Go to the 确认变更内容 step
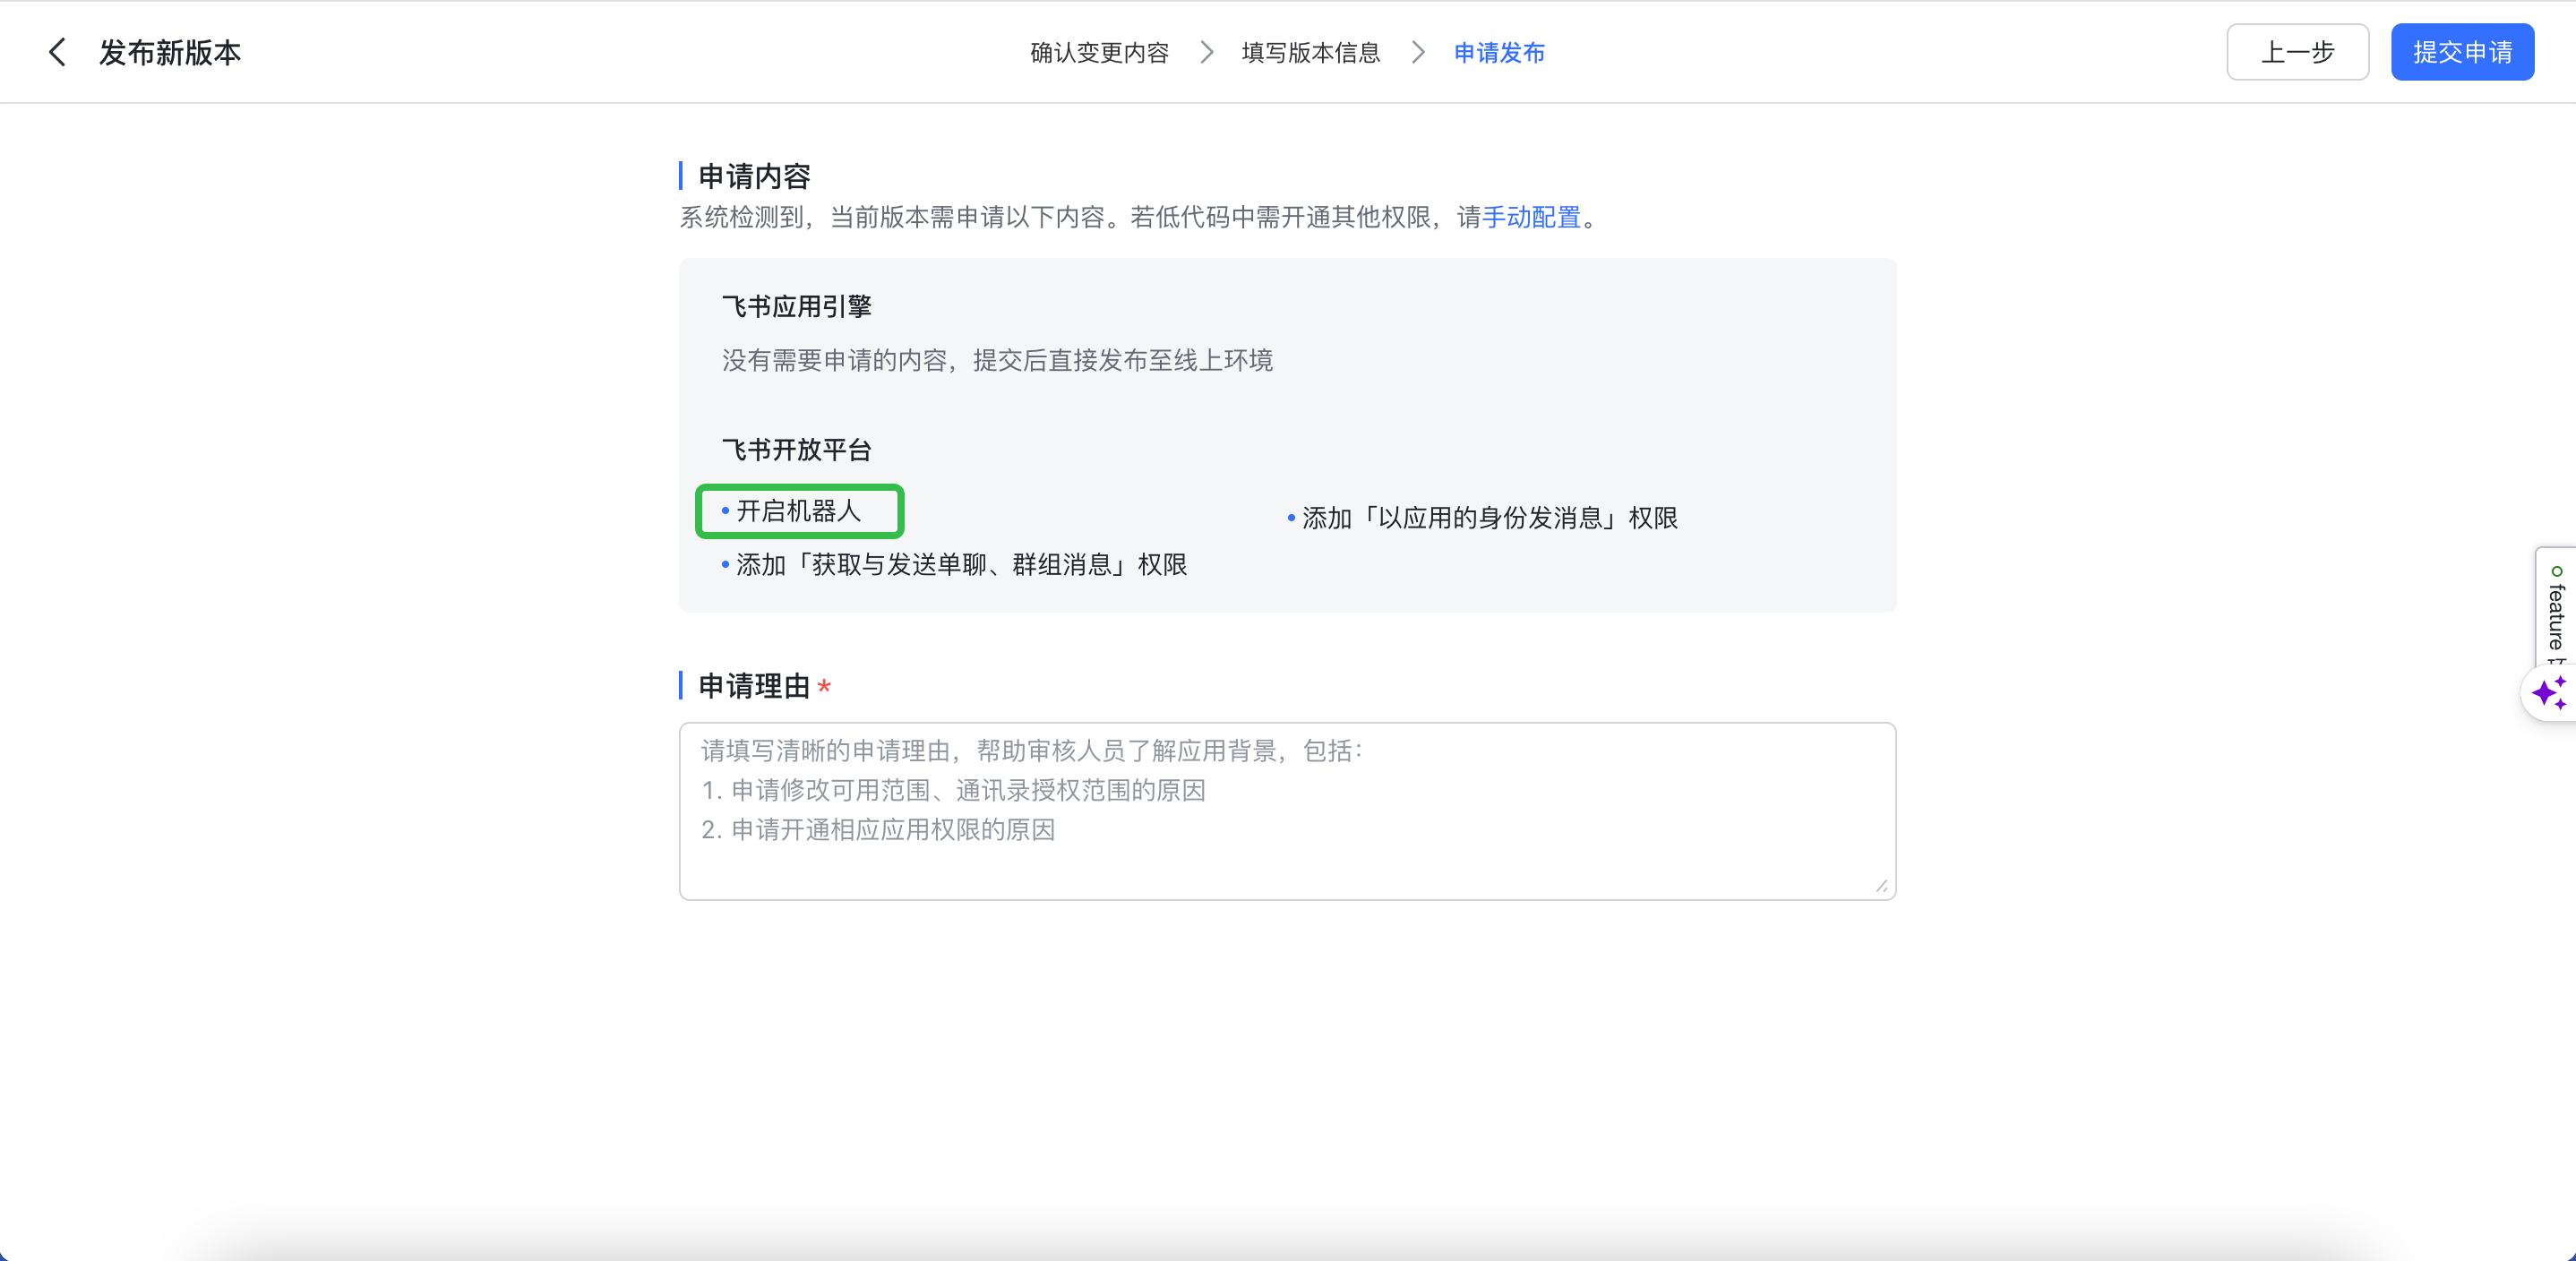This screenshot has height=1261, width=2576. 1099,52
